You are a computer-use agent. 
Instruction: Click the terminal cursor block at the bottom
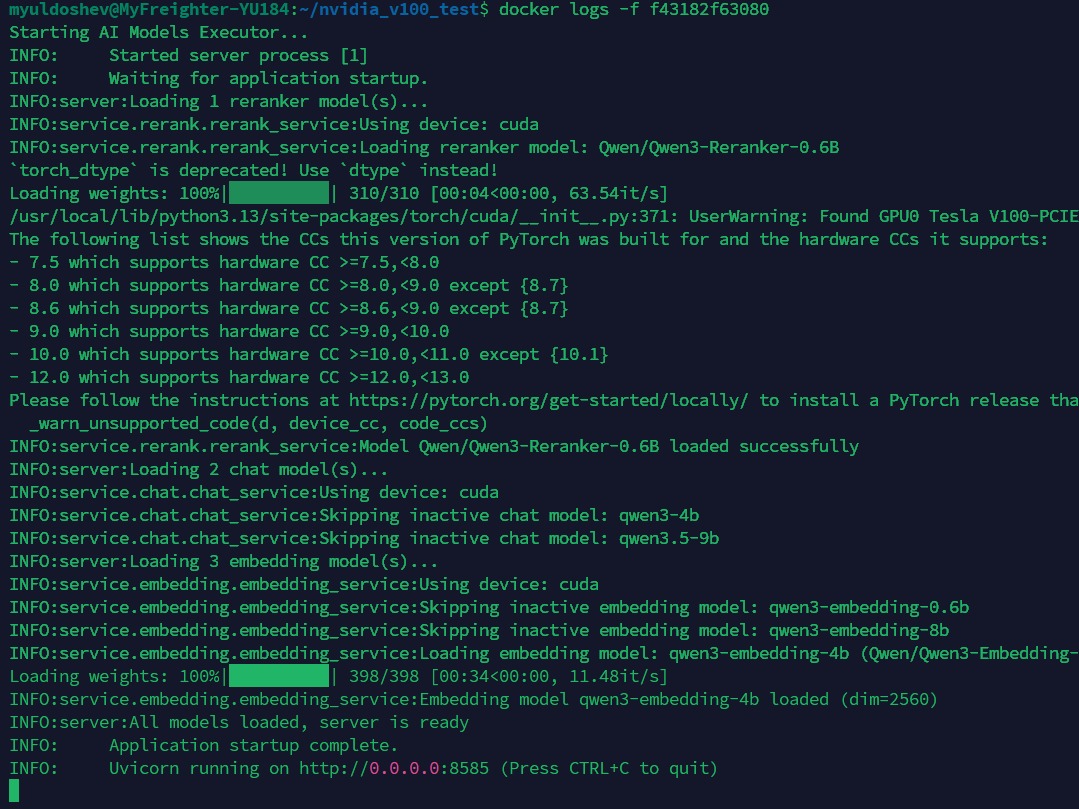point(14,791)
